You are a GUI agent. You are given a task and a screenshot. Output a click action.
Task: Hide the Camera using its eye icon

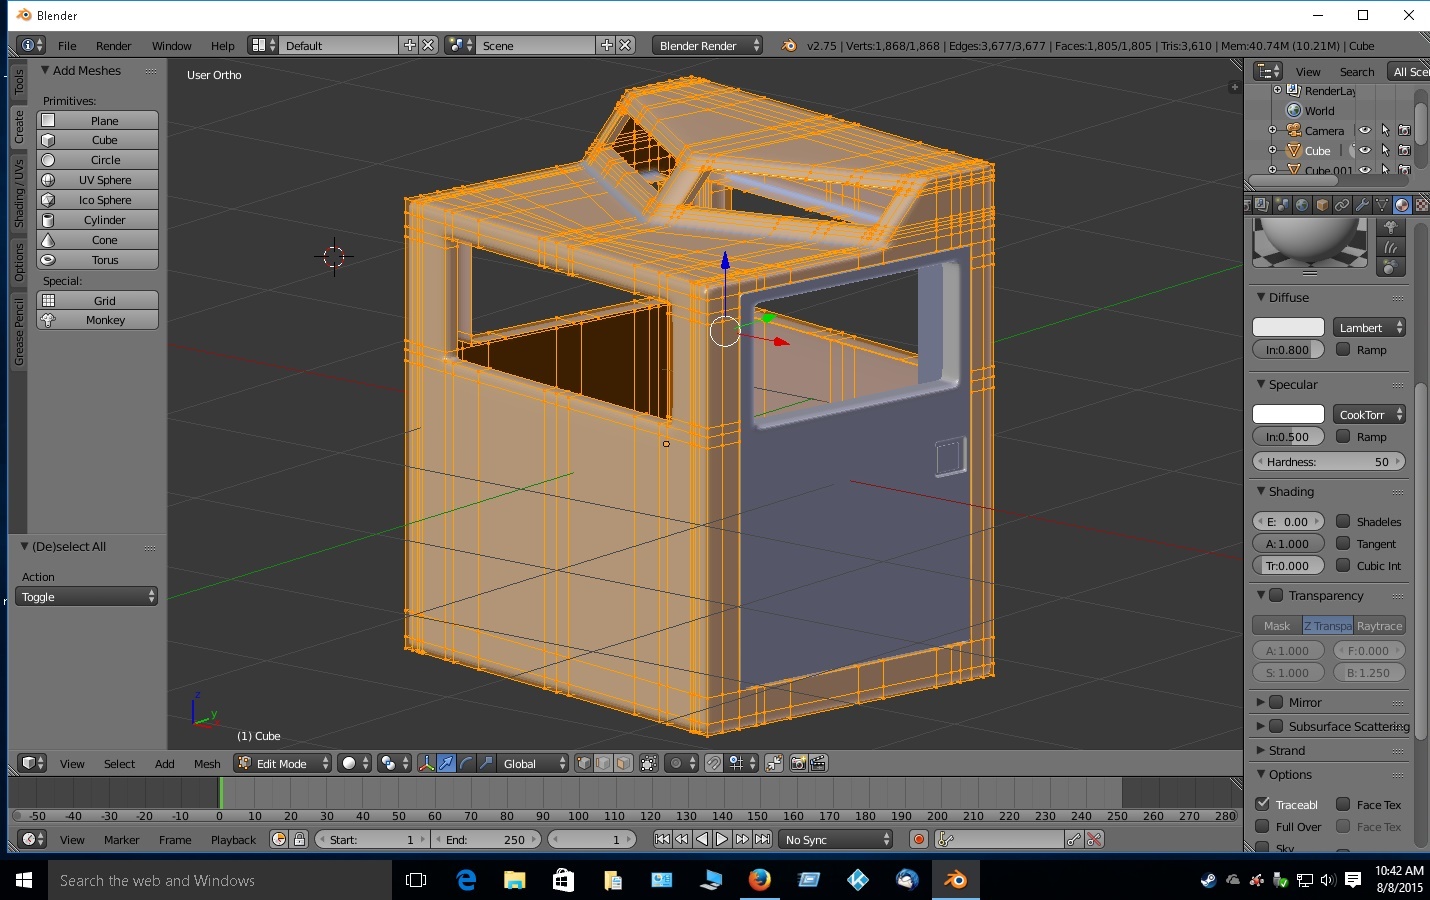[x=1364, y=131]
